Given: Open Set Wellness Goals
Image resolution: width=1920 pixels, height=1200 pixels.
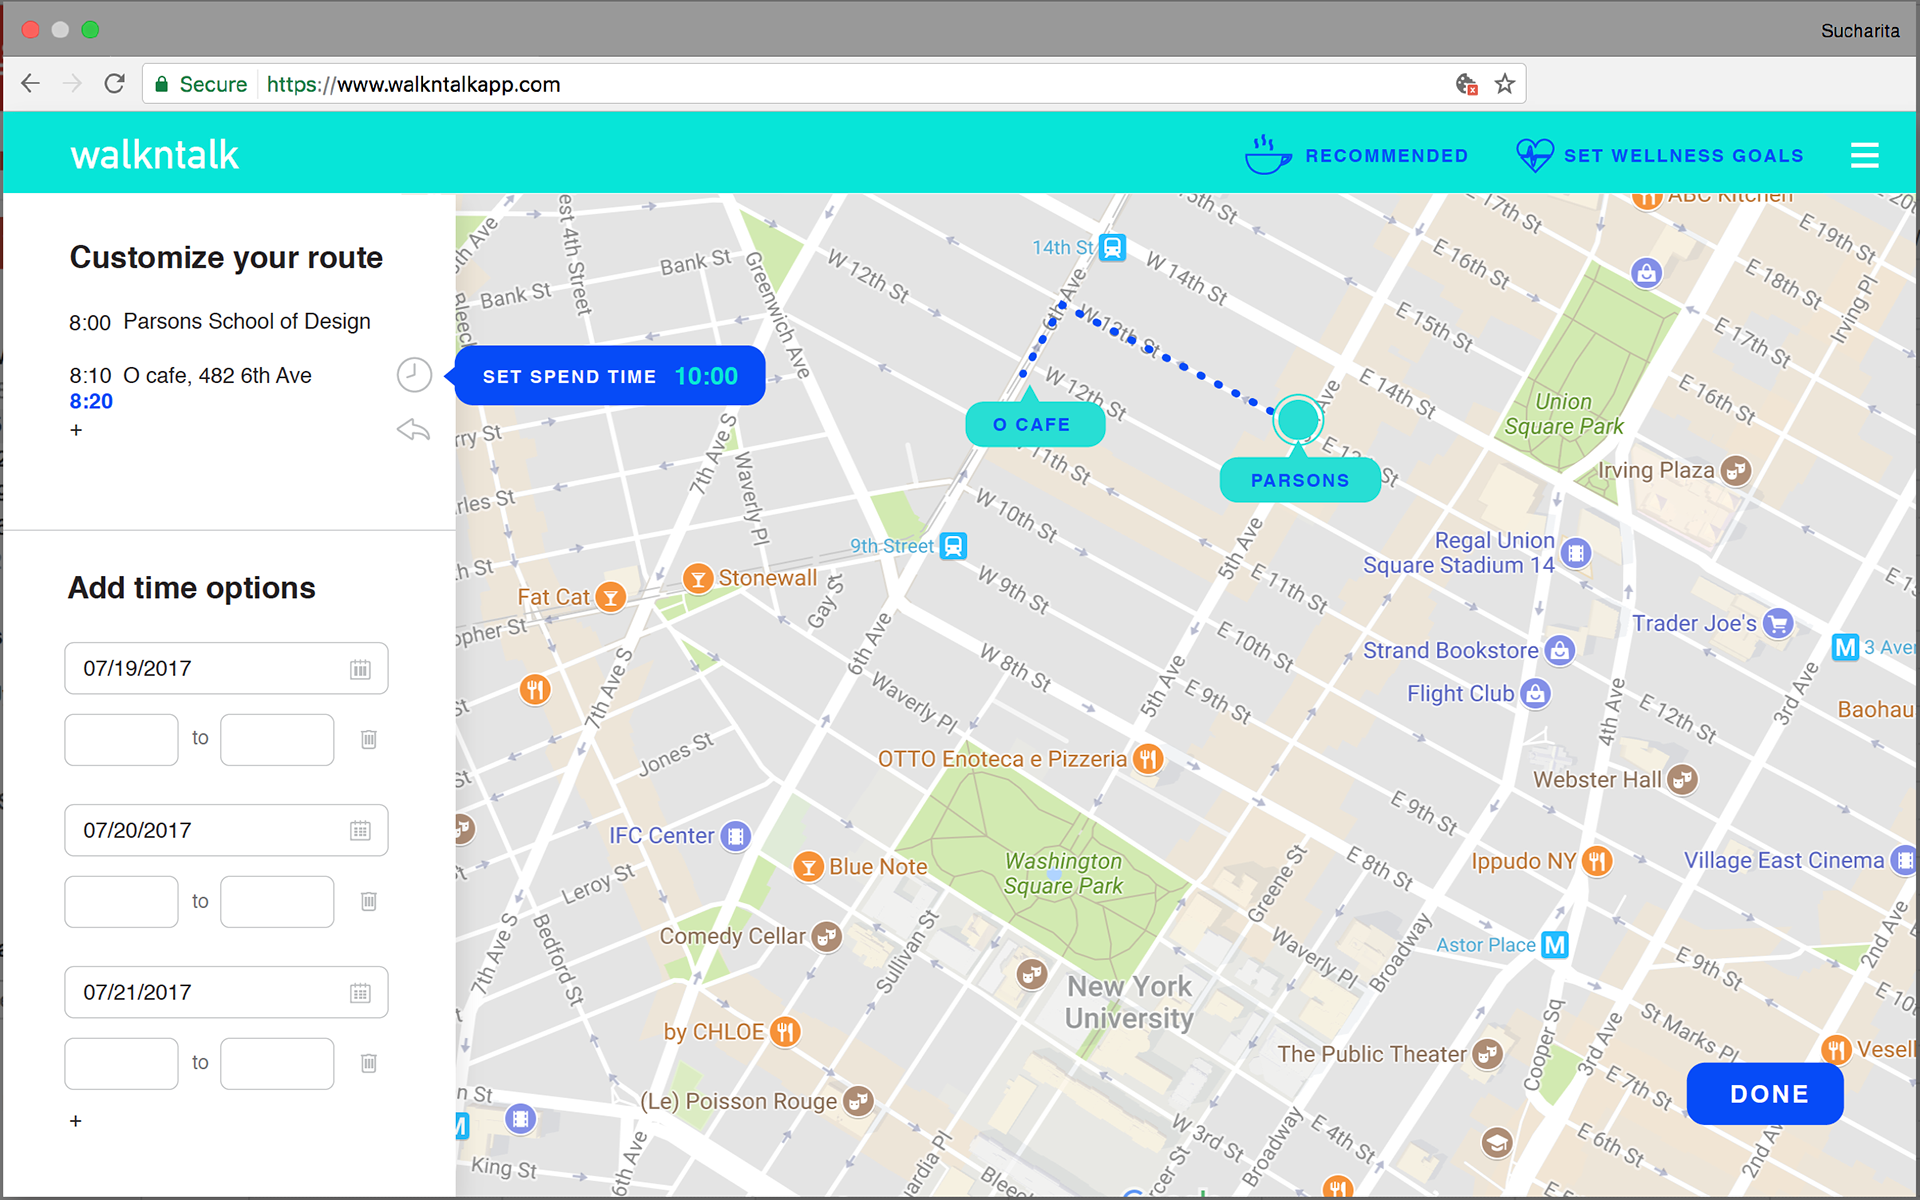Looking at the screenshot, I should [1661, 155].
